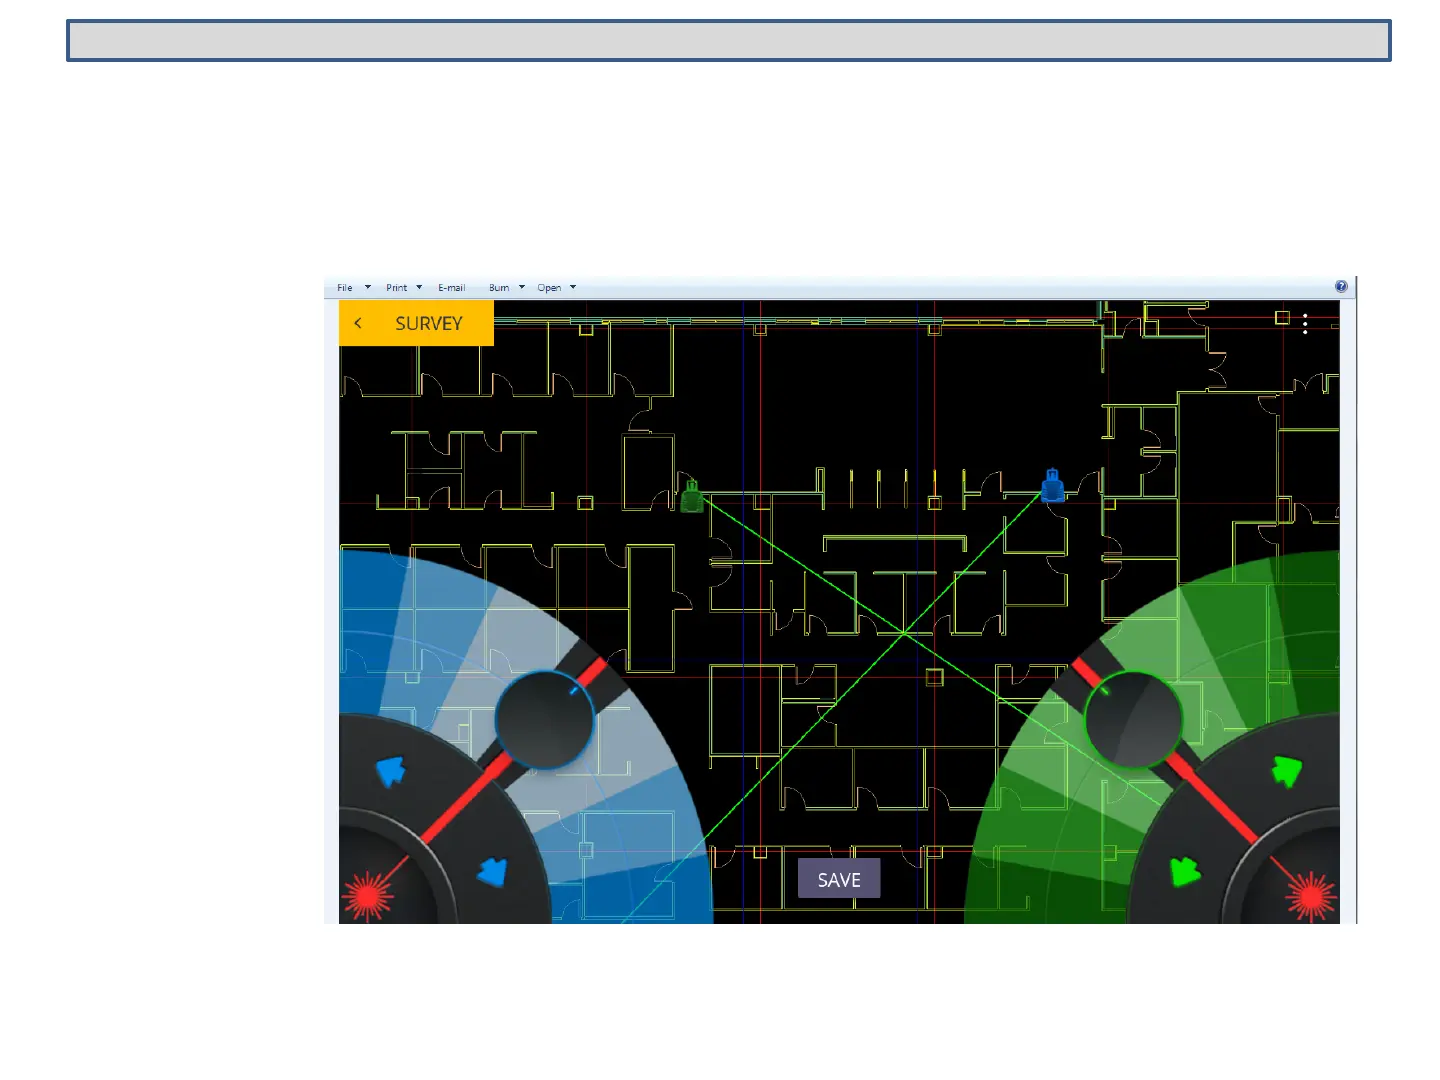The height and width of the screenshot is (1080, 1440).
Task: Toggle the right red laser burst icon
Action: pyautogui.click(x=1311, y=895)
